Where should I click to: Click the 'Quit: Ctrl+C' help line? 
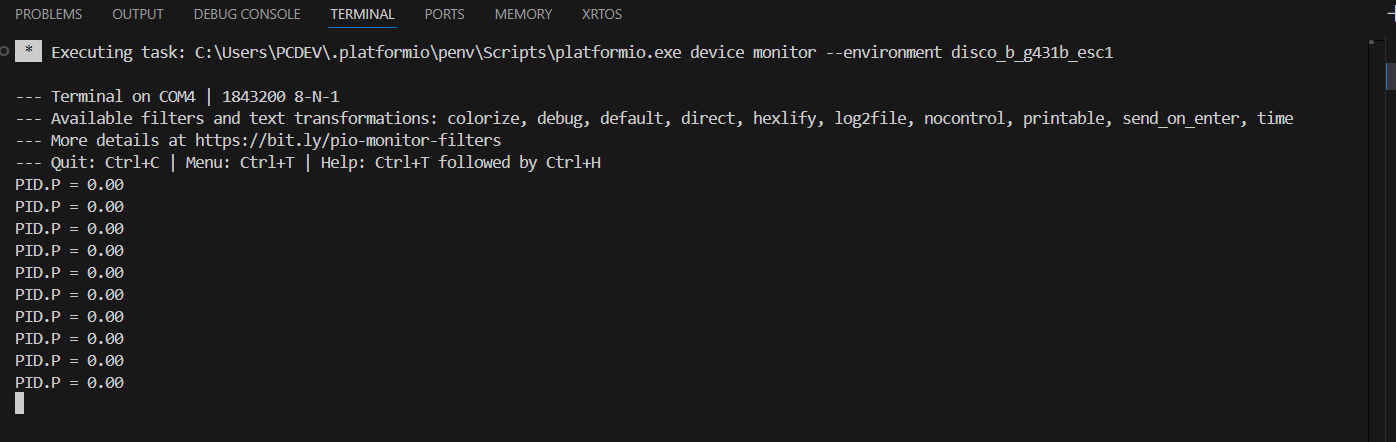(x=308, y=162)
